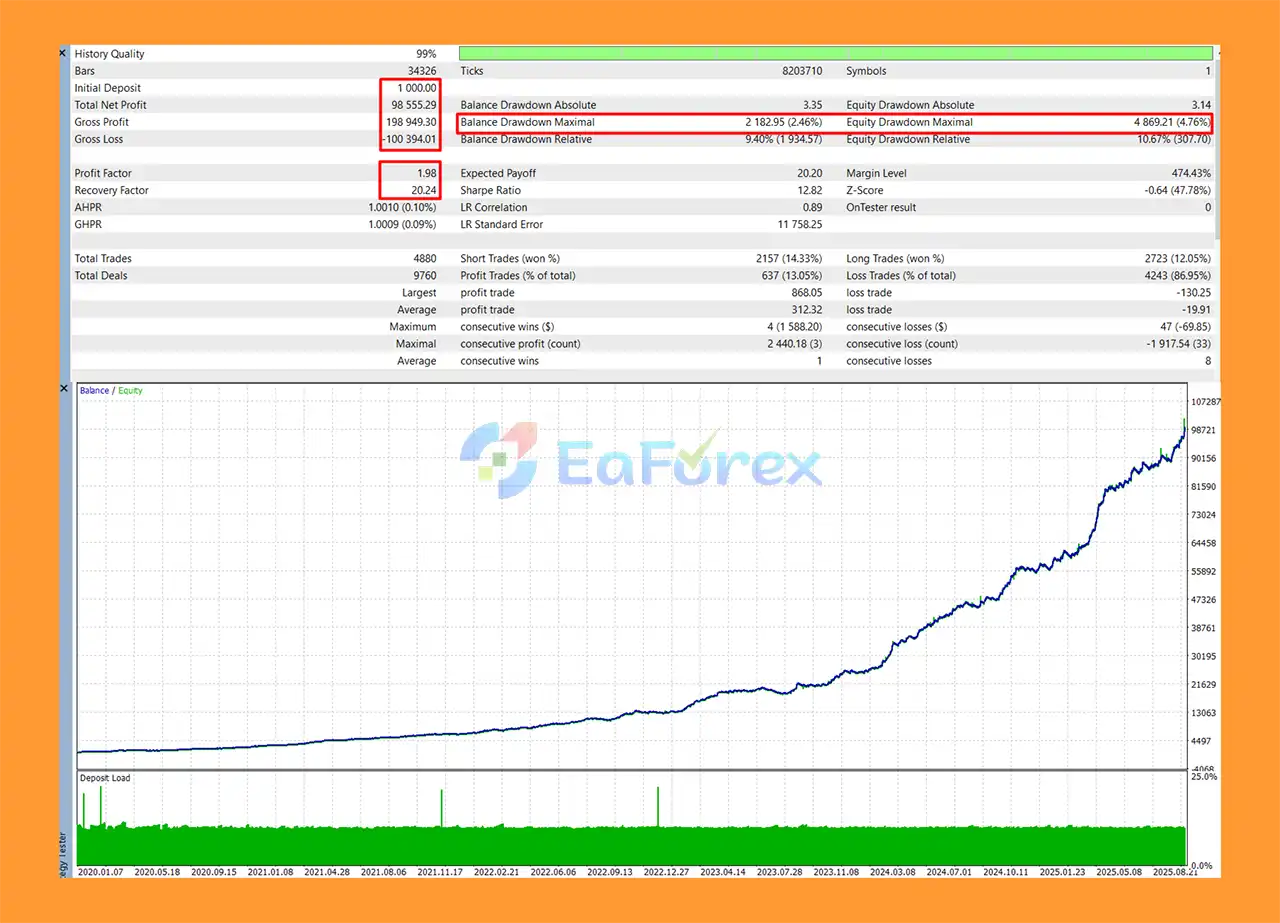
Task: Click the Balance Drawdown Maximal row label
Action: (x=527, y=122)
